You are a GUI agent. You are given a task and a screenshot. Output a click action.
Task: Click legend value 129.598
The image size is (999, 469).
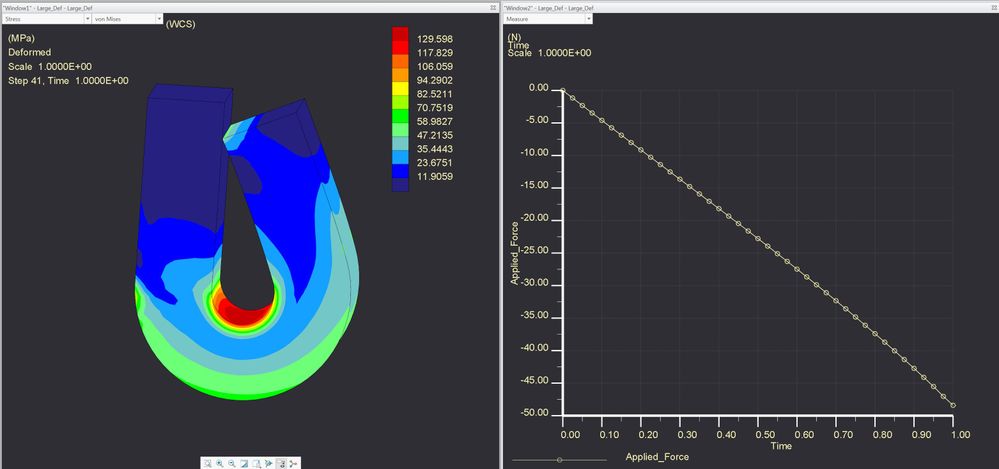(434, 39)
